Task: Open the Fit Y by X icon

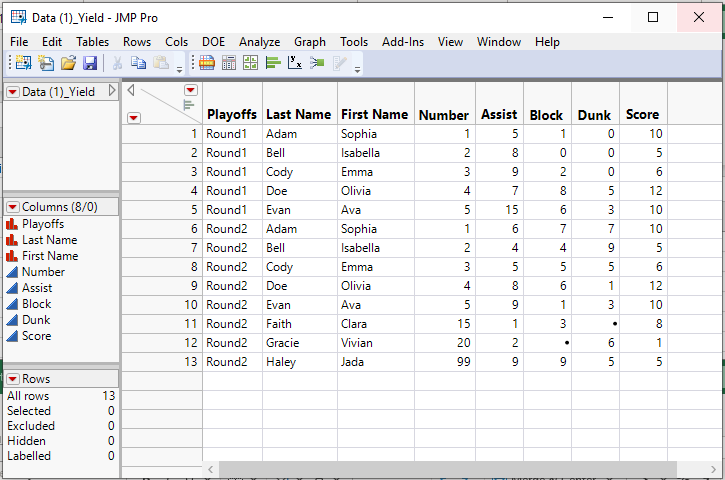Action: click(x=295, y=63)
